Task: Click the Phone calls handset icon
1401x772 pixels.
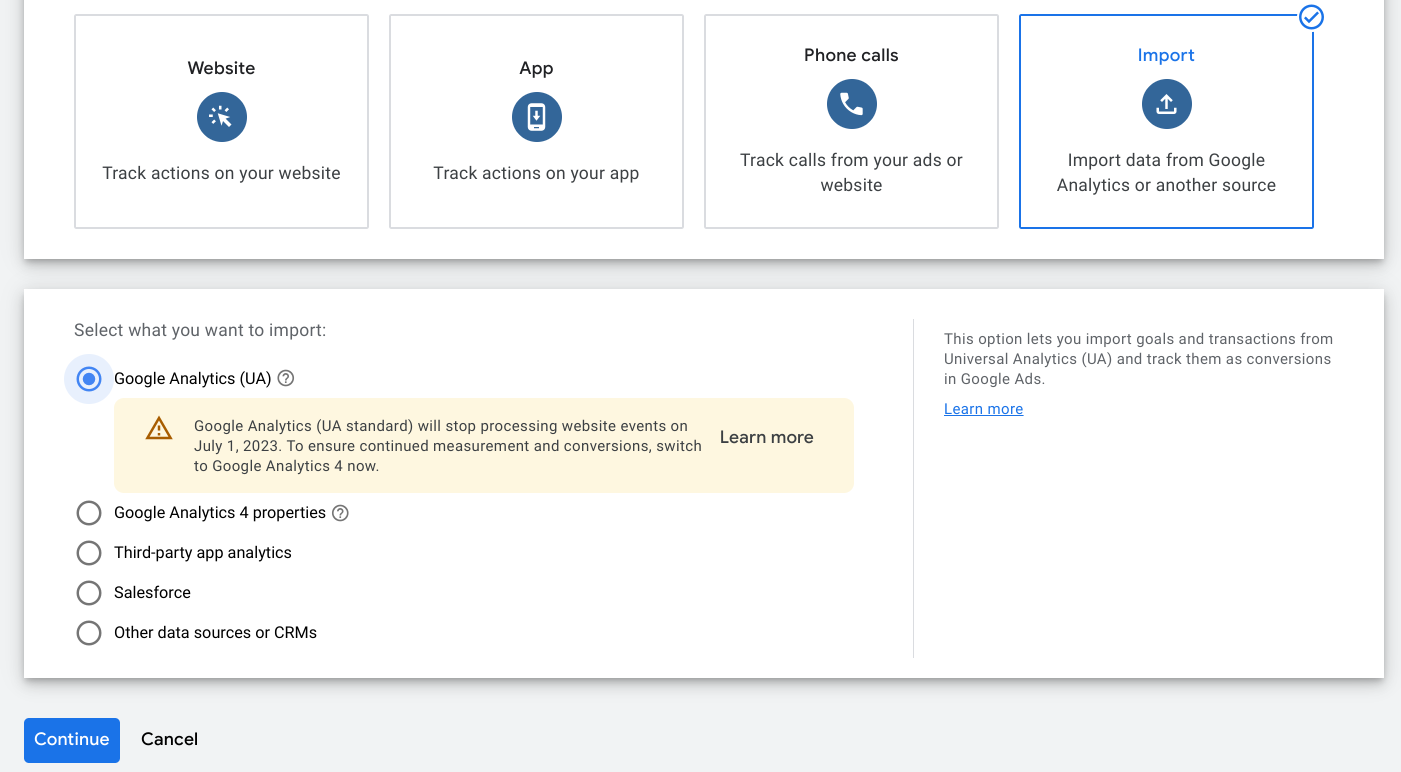Action: tap(851, 104)
